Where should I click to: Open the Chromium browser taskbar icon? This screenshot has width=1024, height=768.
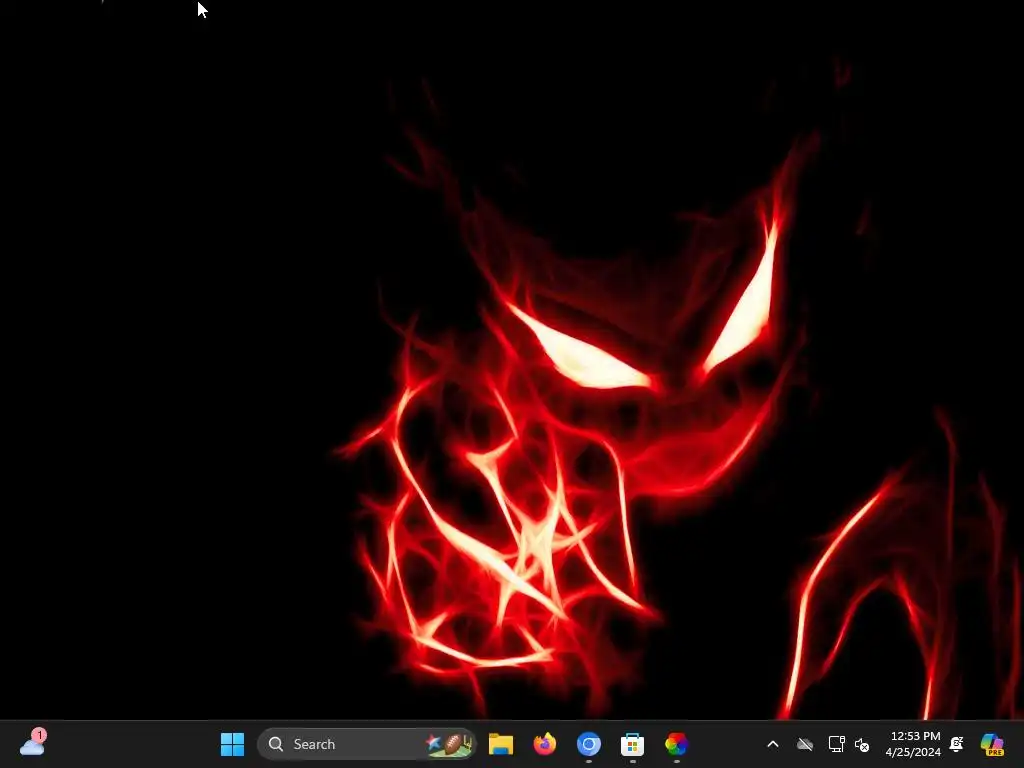point(588,744)
